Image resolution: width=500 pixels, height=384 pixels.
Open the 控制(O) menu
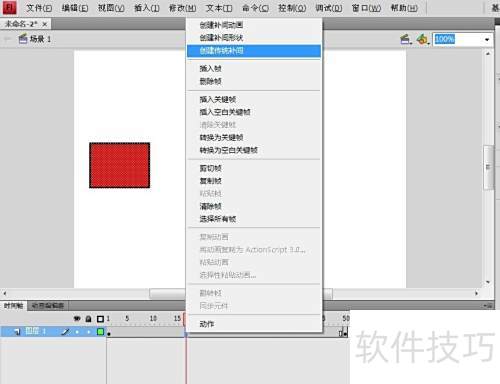pos(292,8)
